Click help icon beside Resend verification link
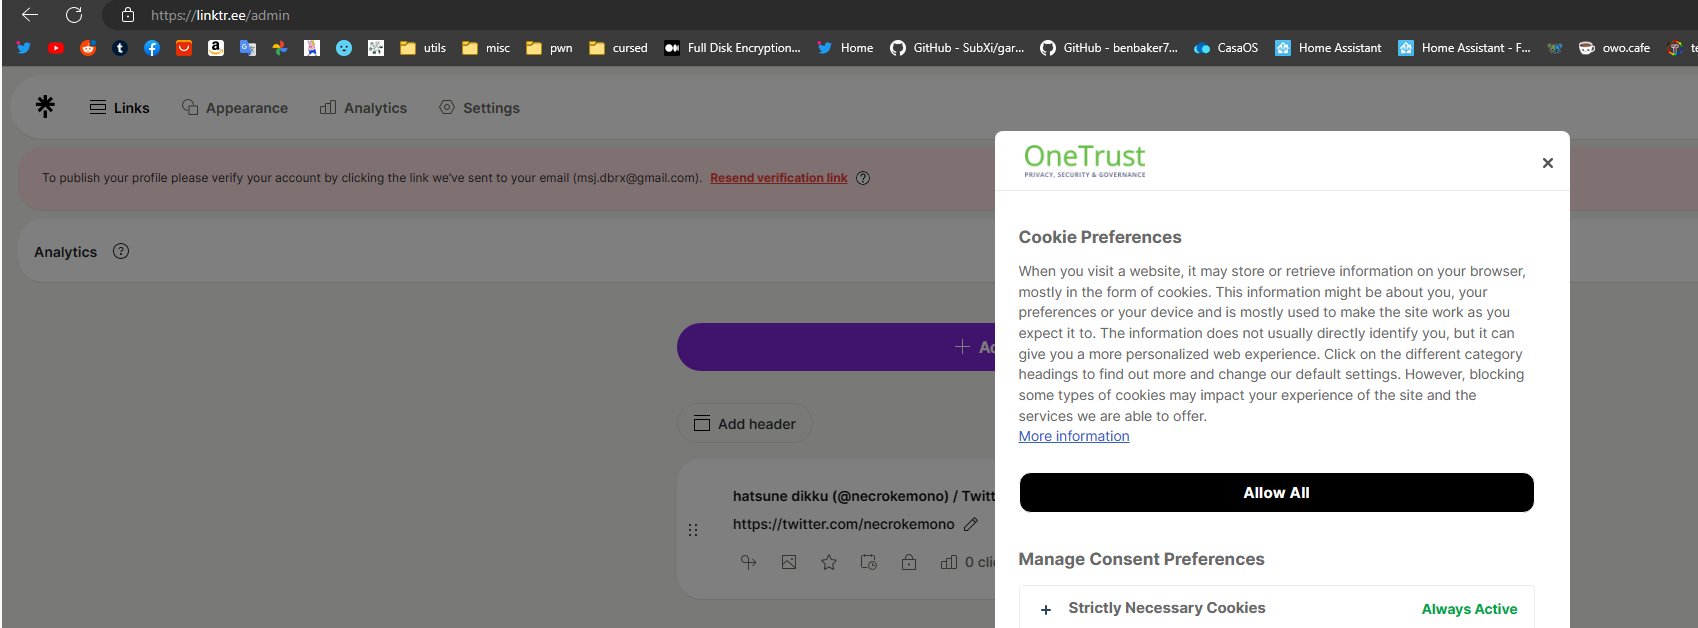This screenshot has width=1698, height=628. point(863,178)
